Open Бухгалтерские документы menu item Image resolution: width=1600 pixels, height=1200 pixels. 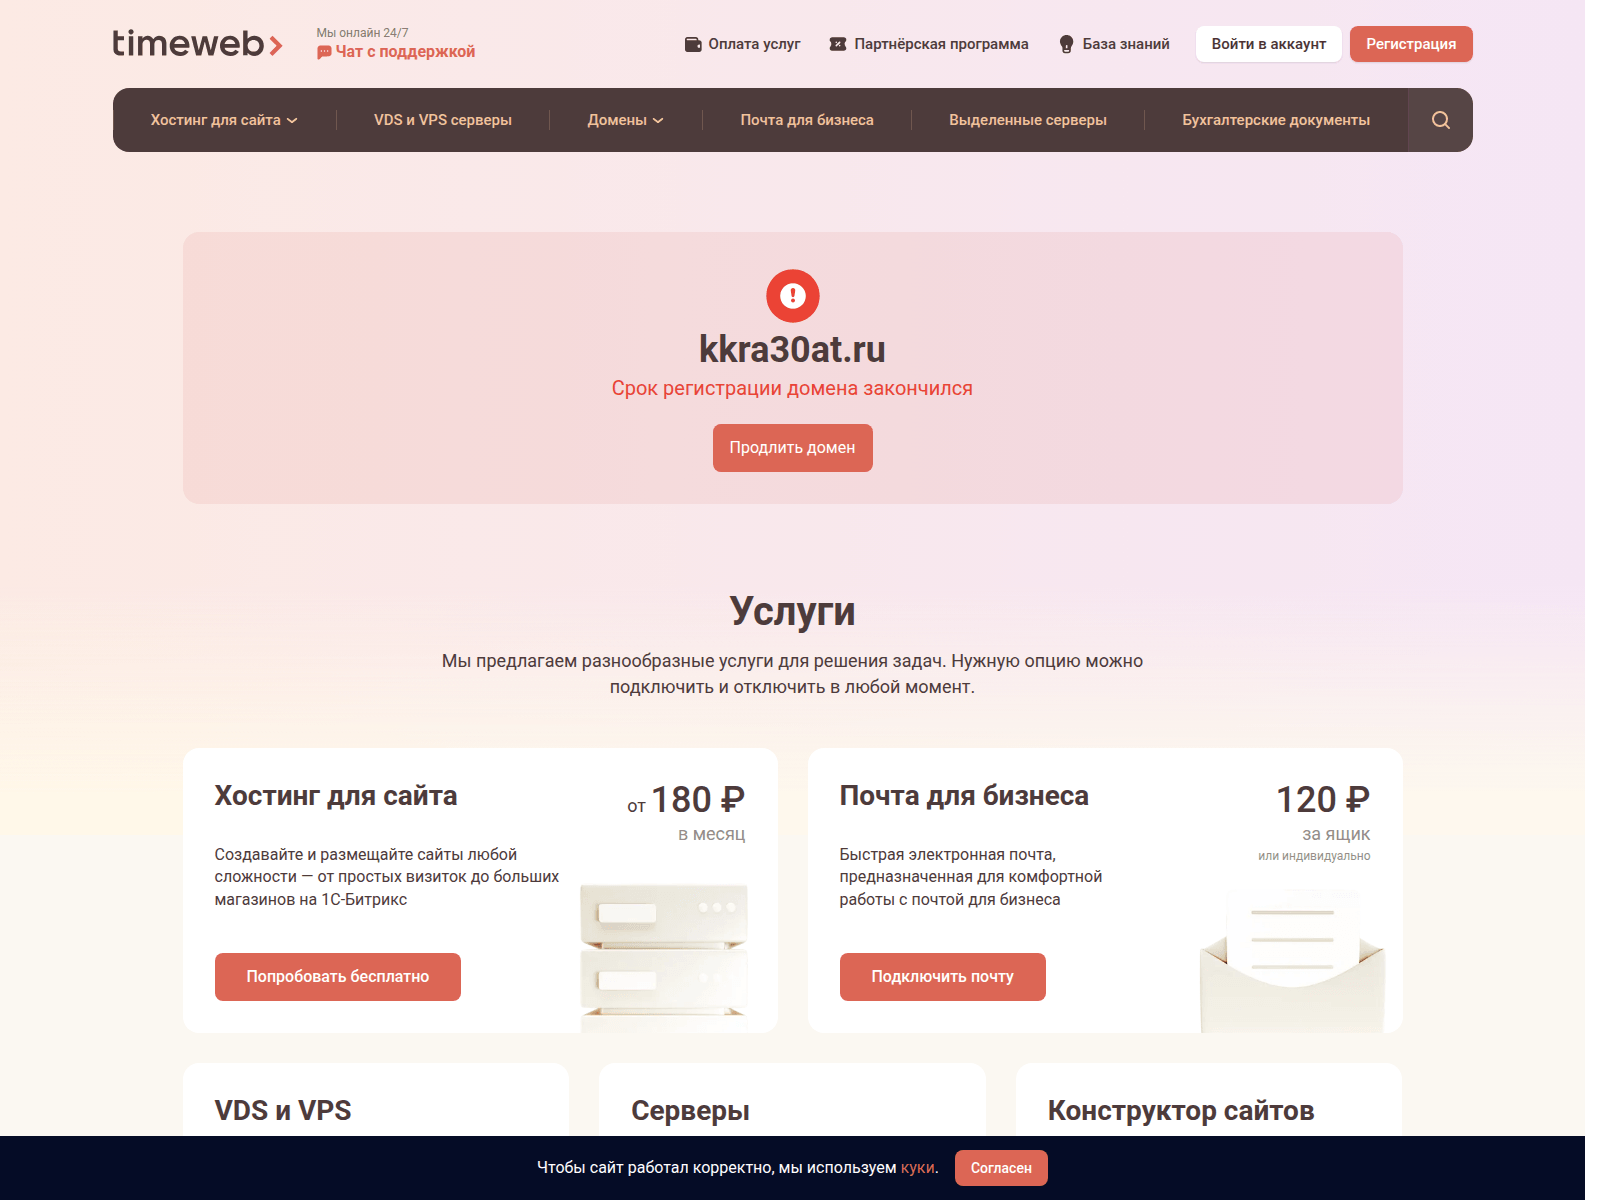[1276, 120]
